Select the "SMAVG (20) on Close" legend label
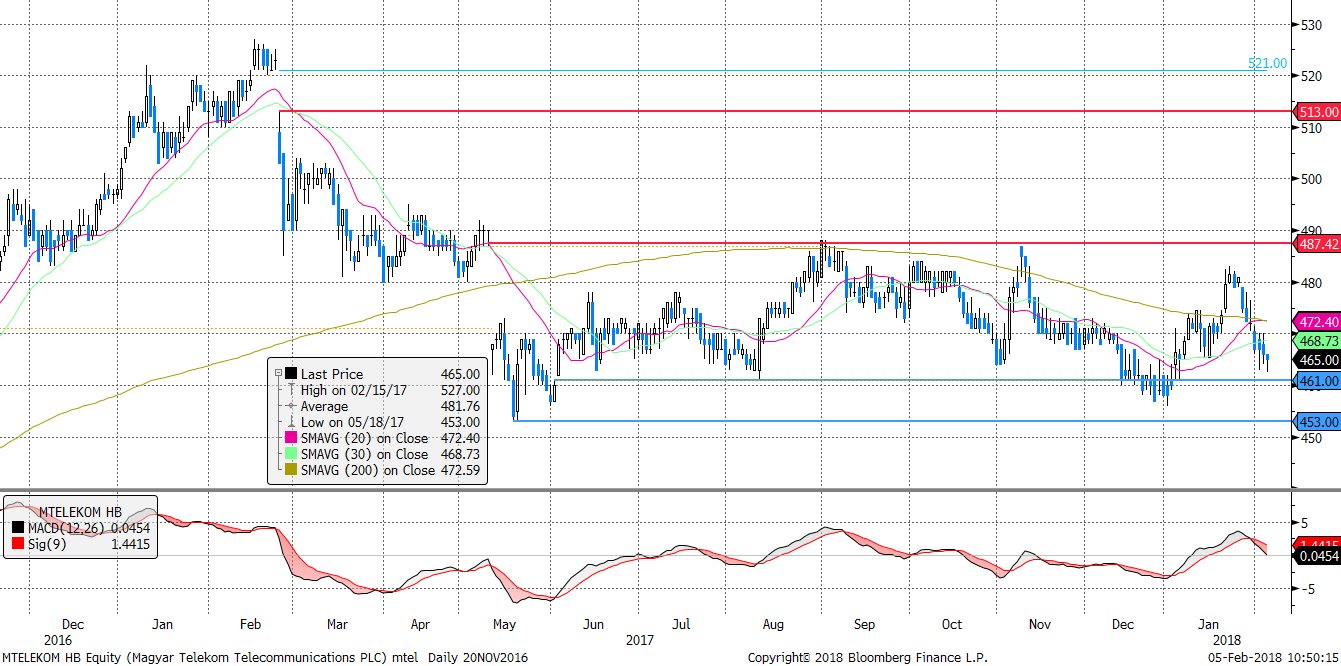This screenshot has height=666, width=1341. 364,438
